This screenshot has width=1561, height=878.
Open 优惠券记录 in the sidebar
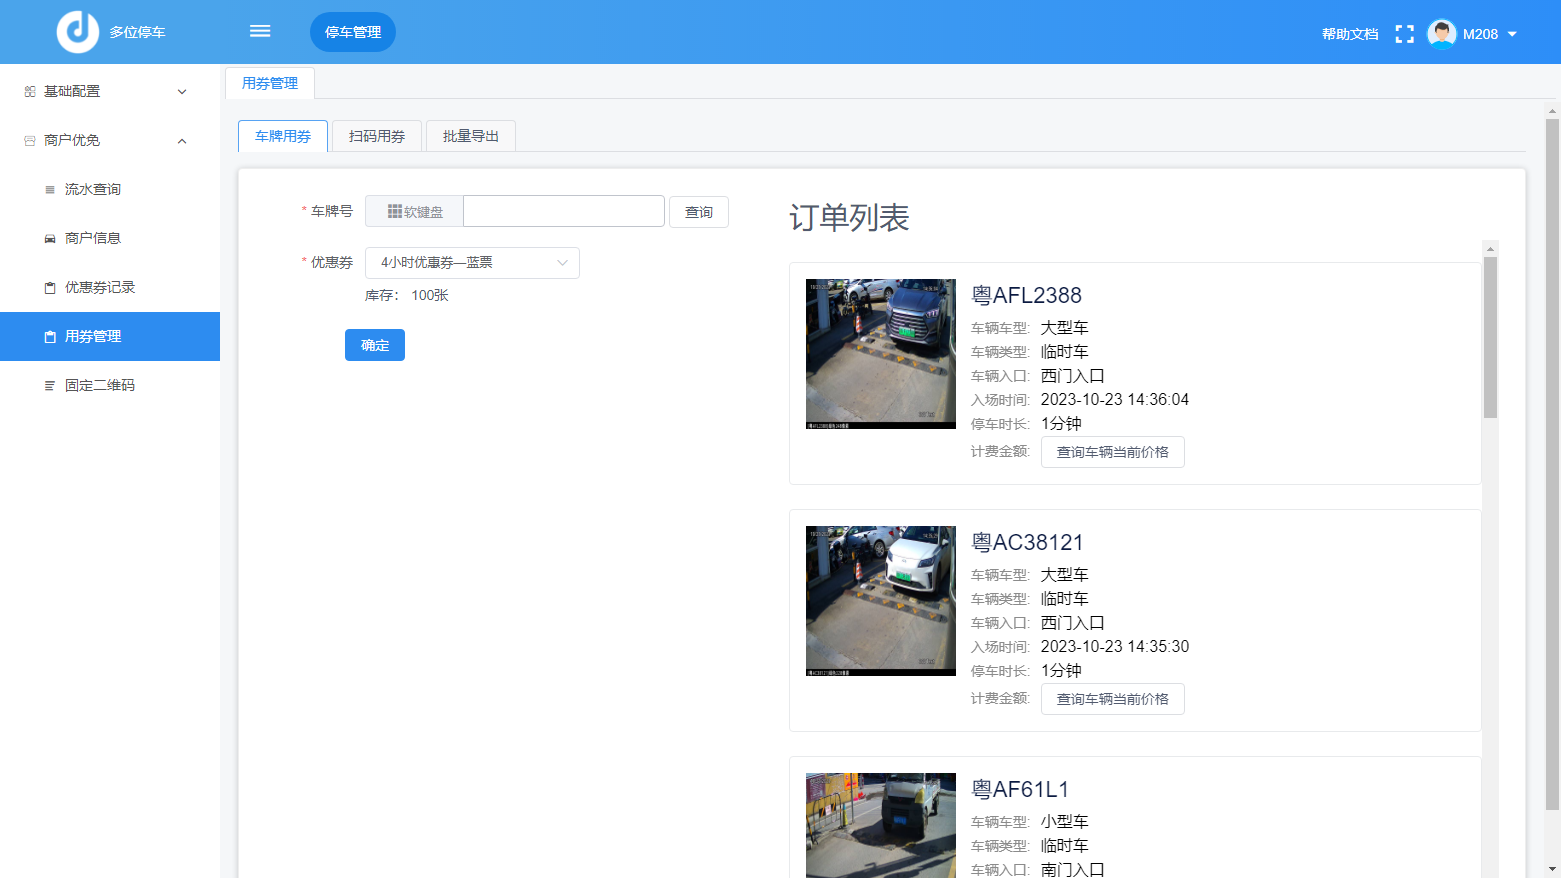click(x=110, y=287)
